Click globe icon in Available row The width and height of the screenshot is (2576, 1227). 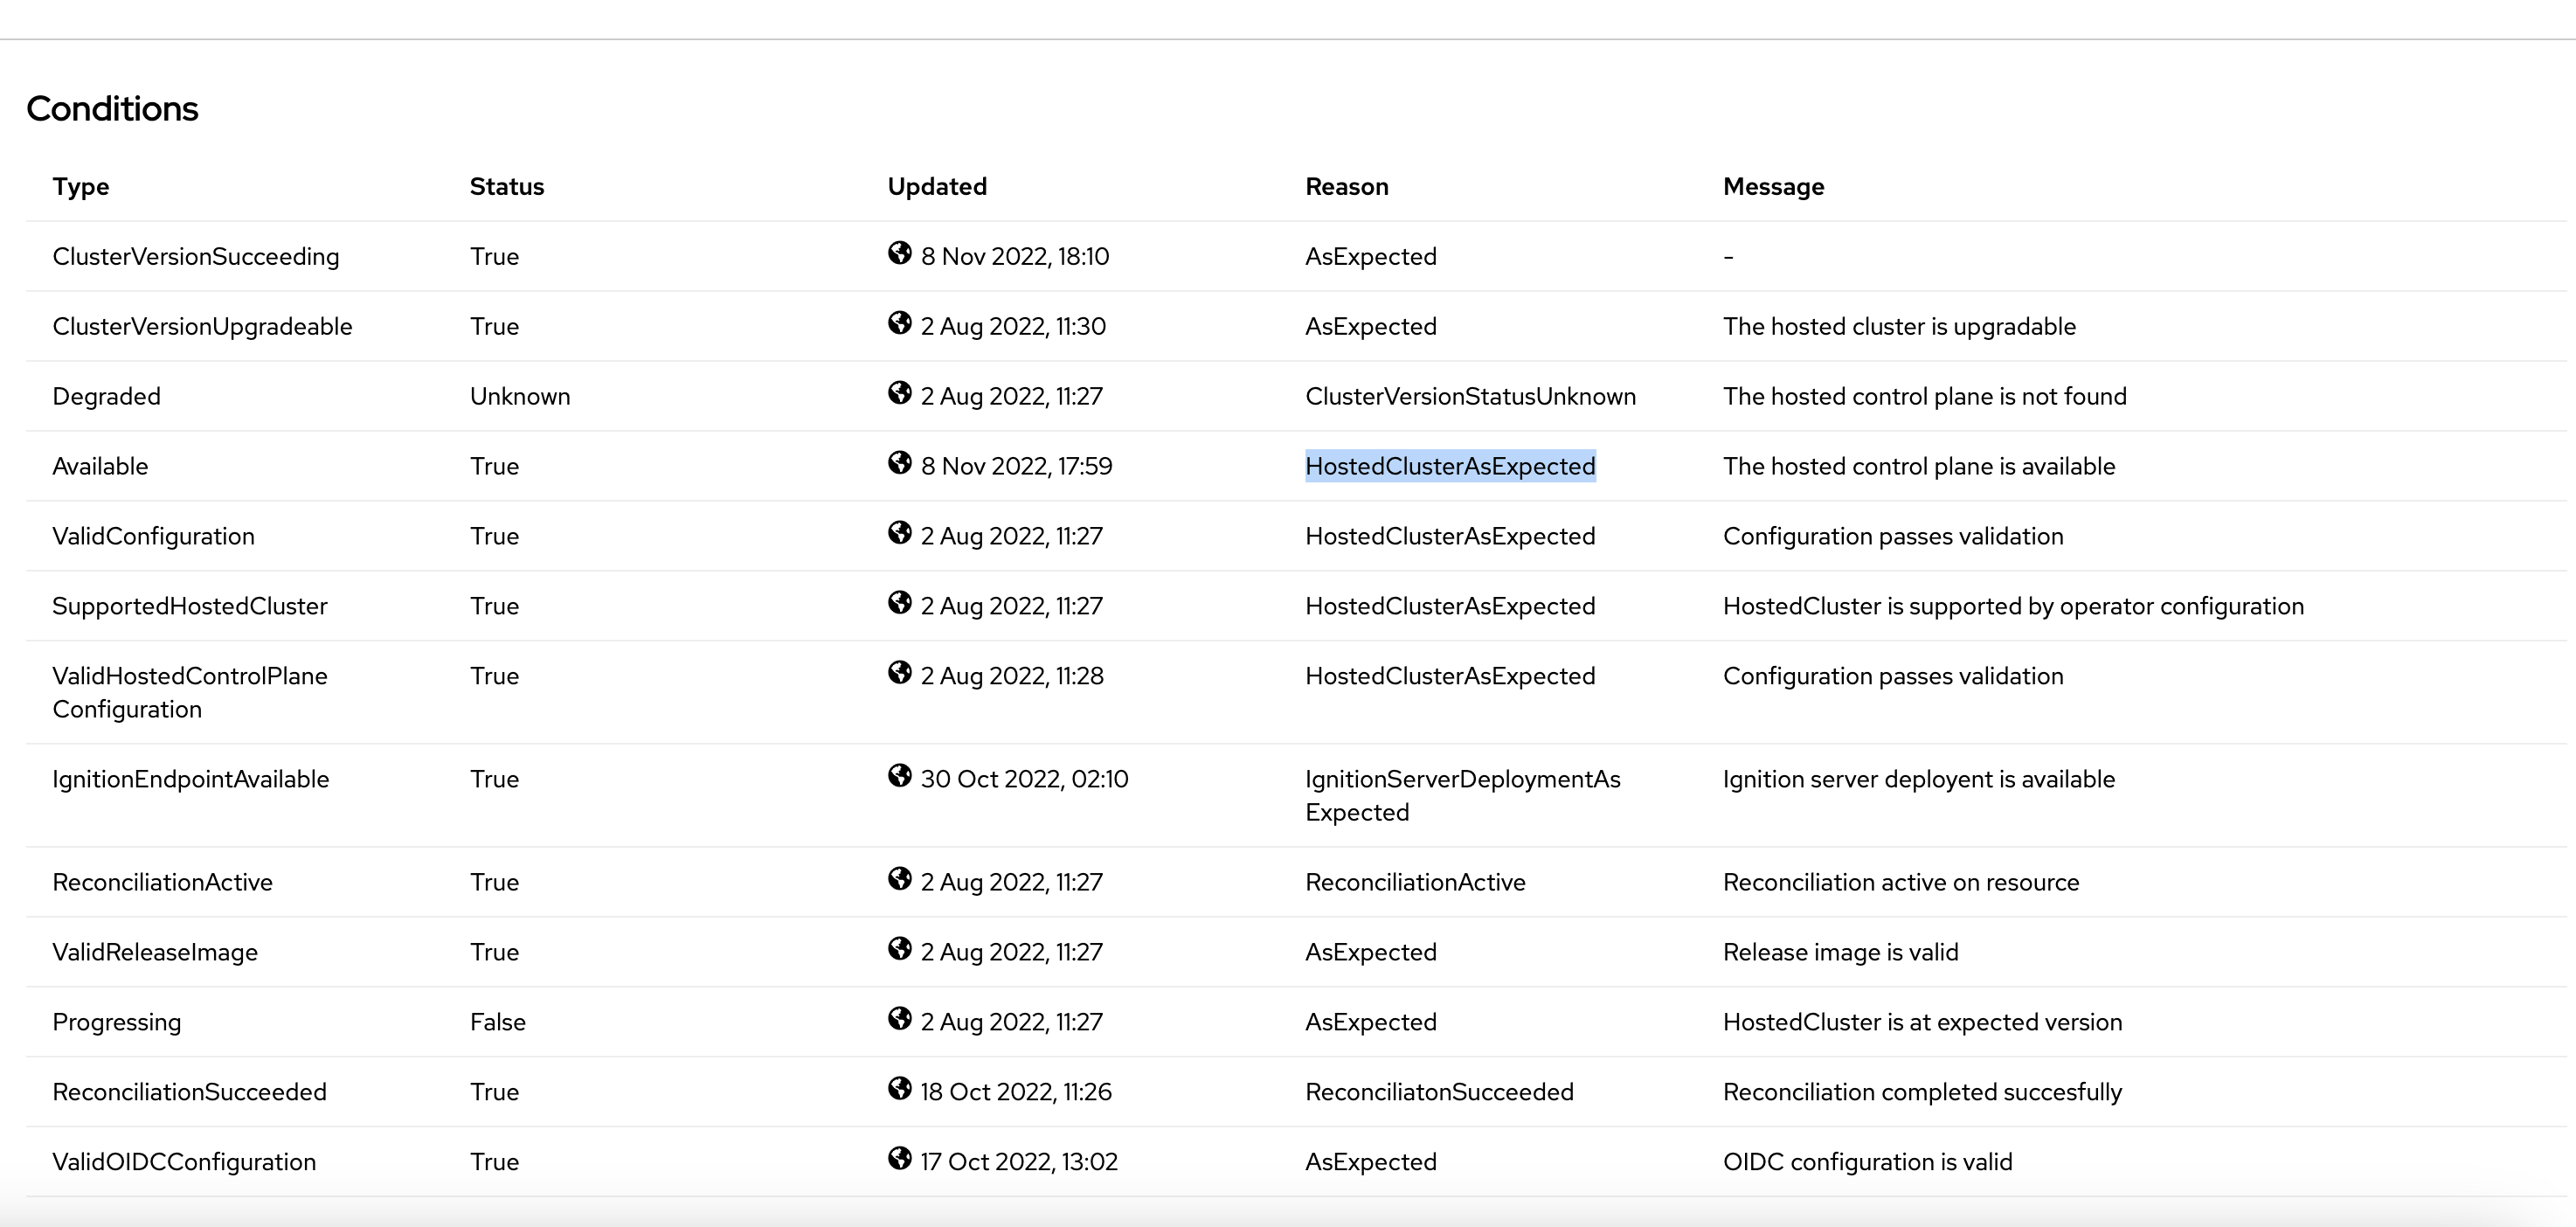pos(899,463)
